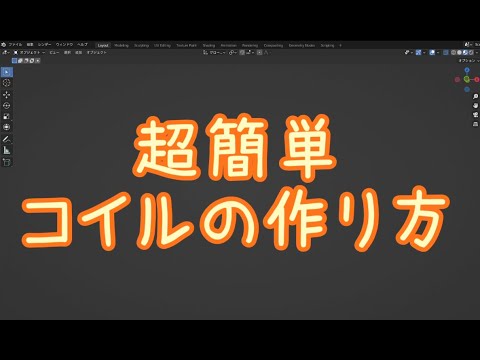The height and width of the screenshot is (360, 480).
Task: Toggle the camera view icon
Action: (476, 115)
